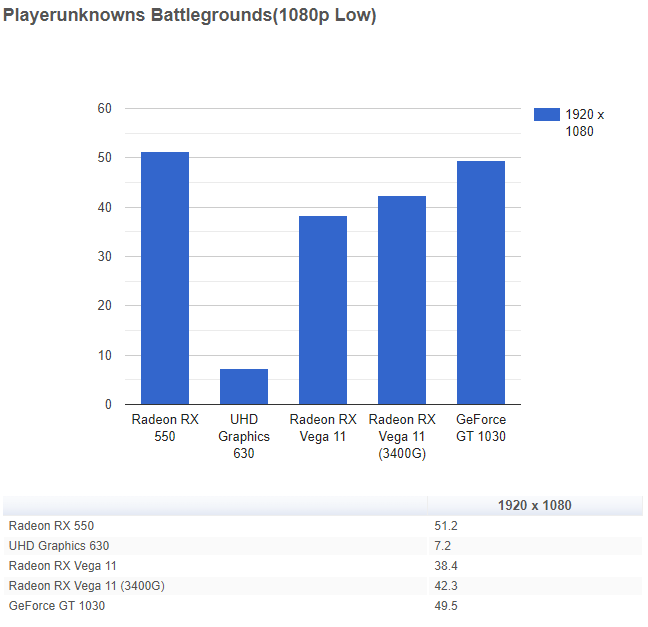The width and height of the screenshot is (648, 627).
Task: Click the 0 y-axis tick label
Action: tap(108, 404)
